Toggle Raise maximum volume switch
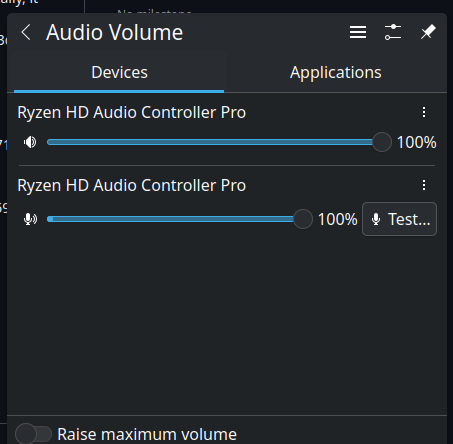453x444 pixels. click(33, 434)
